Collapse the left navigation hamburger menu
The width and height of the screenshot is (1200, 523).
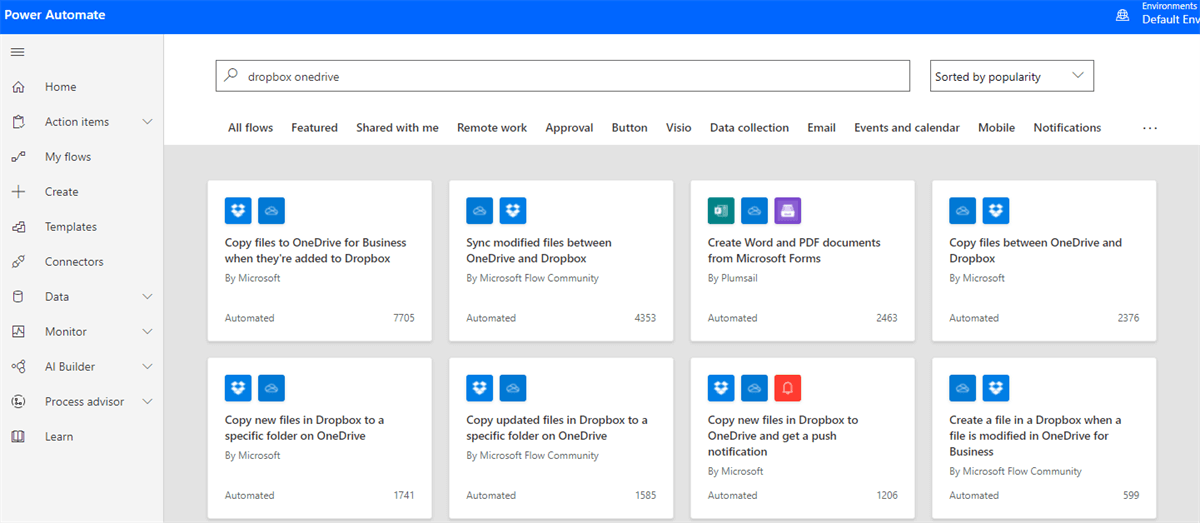pos(18,52)
